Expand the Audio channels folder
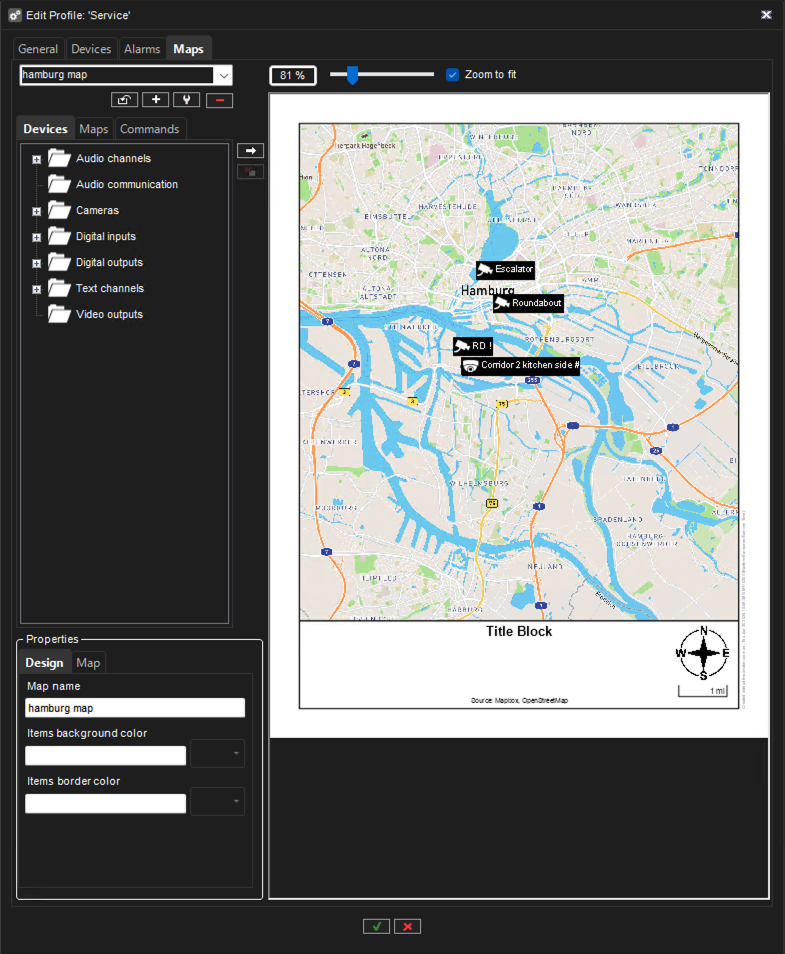 [x=37, y=159]
